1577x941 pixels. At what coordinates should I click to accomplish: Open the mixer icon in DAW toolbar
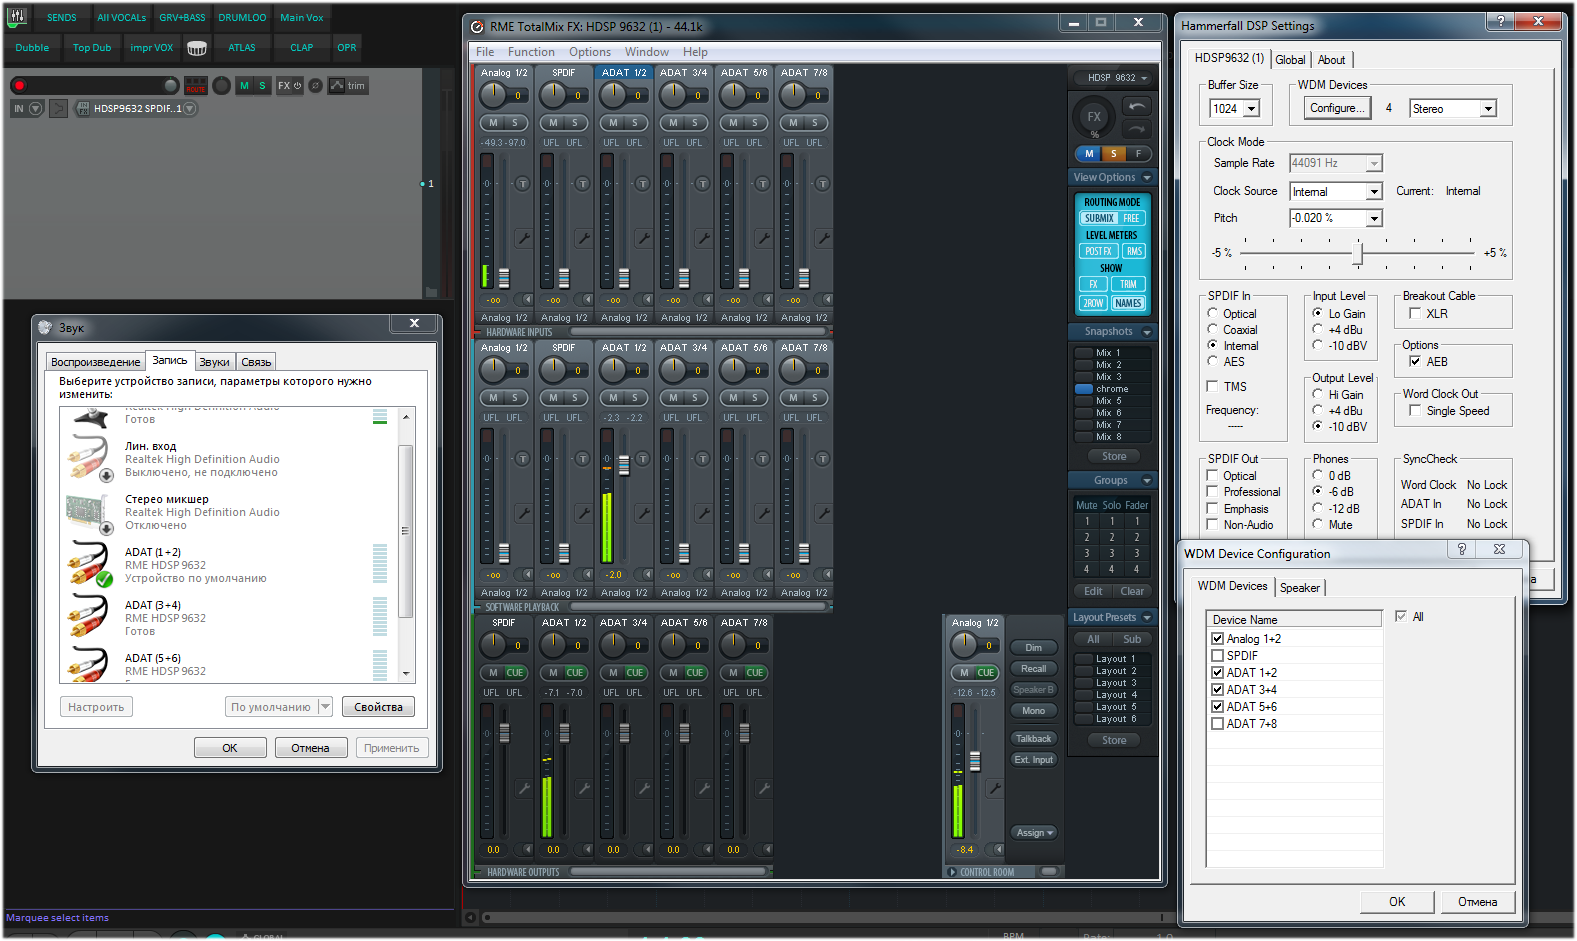pyautogui.click(x=17, y=17)
